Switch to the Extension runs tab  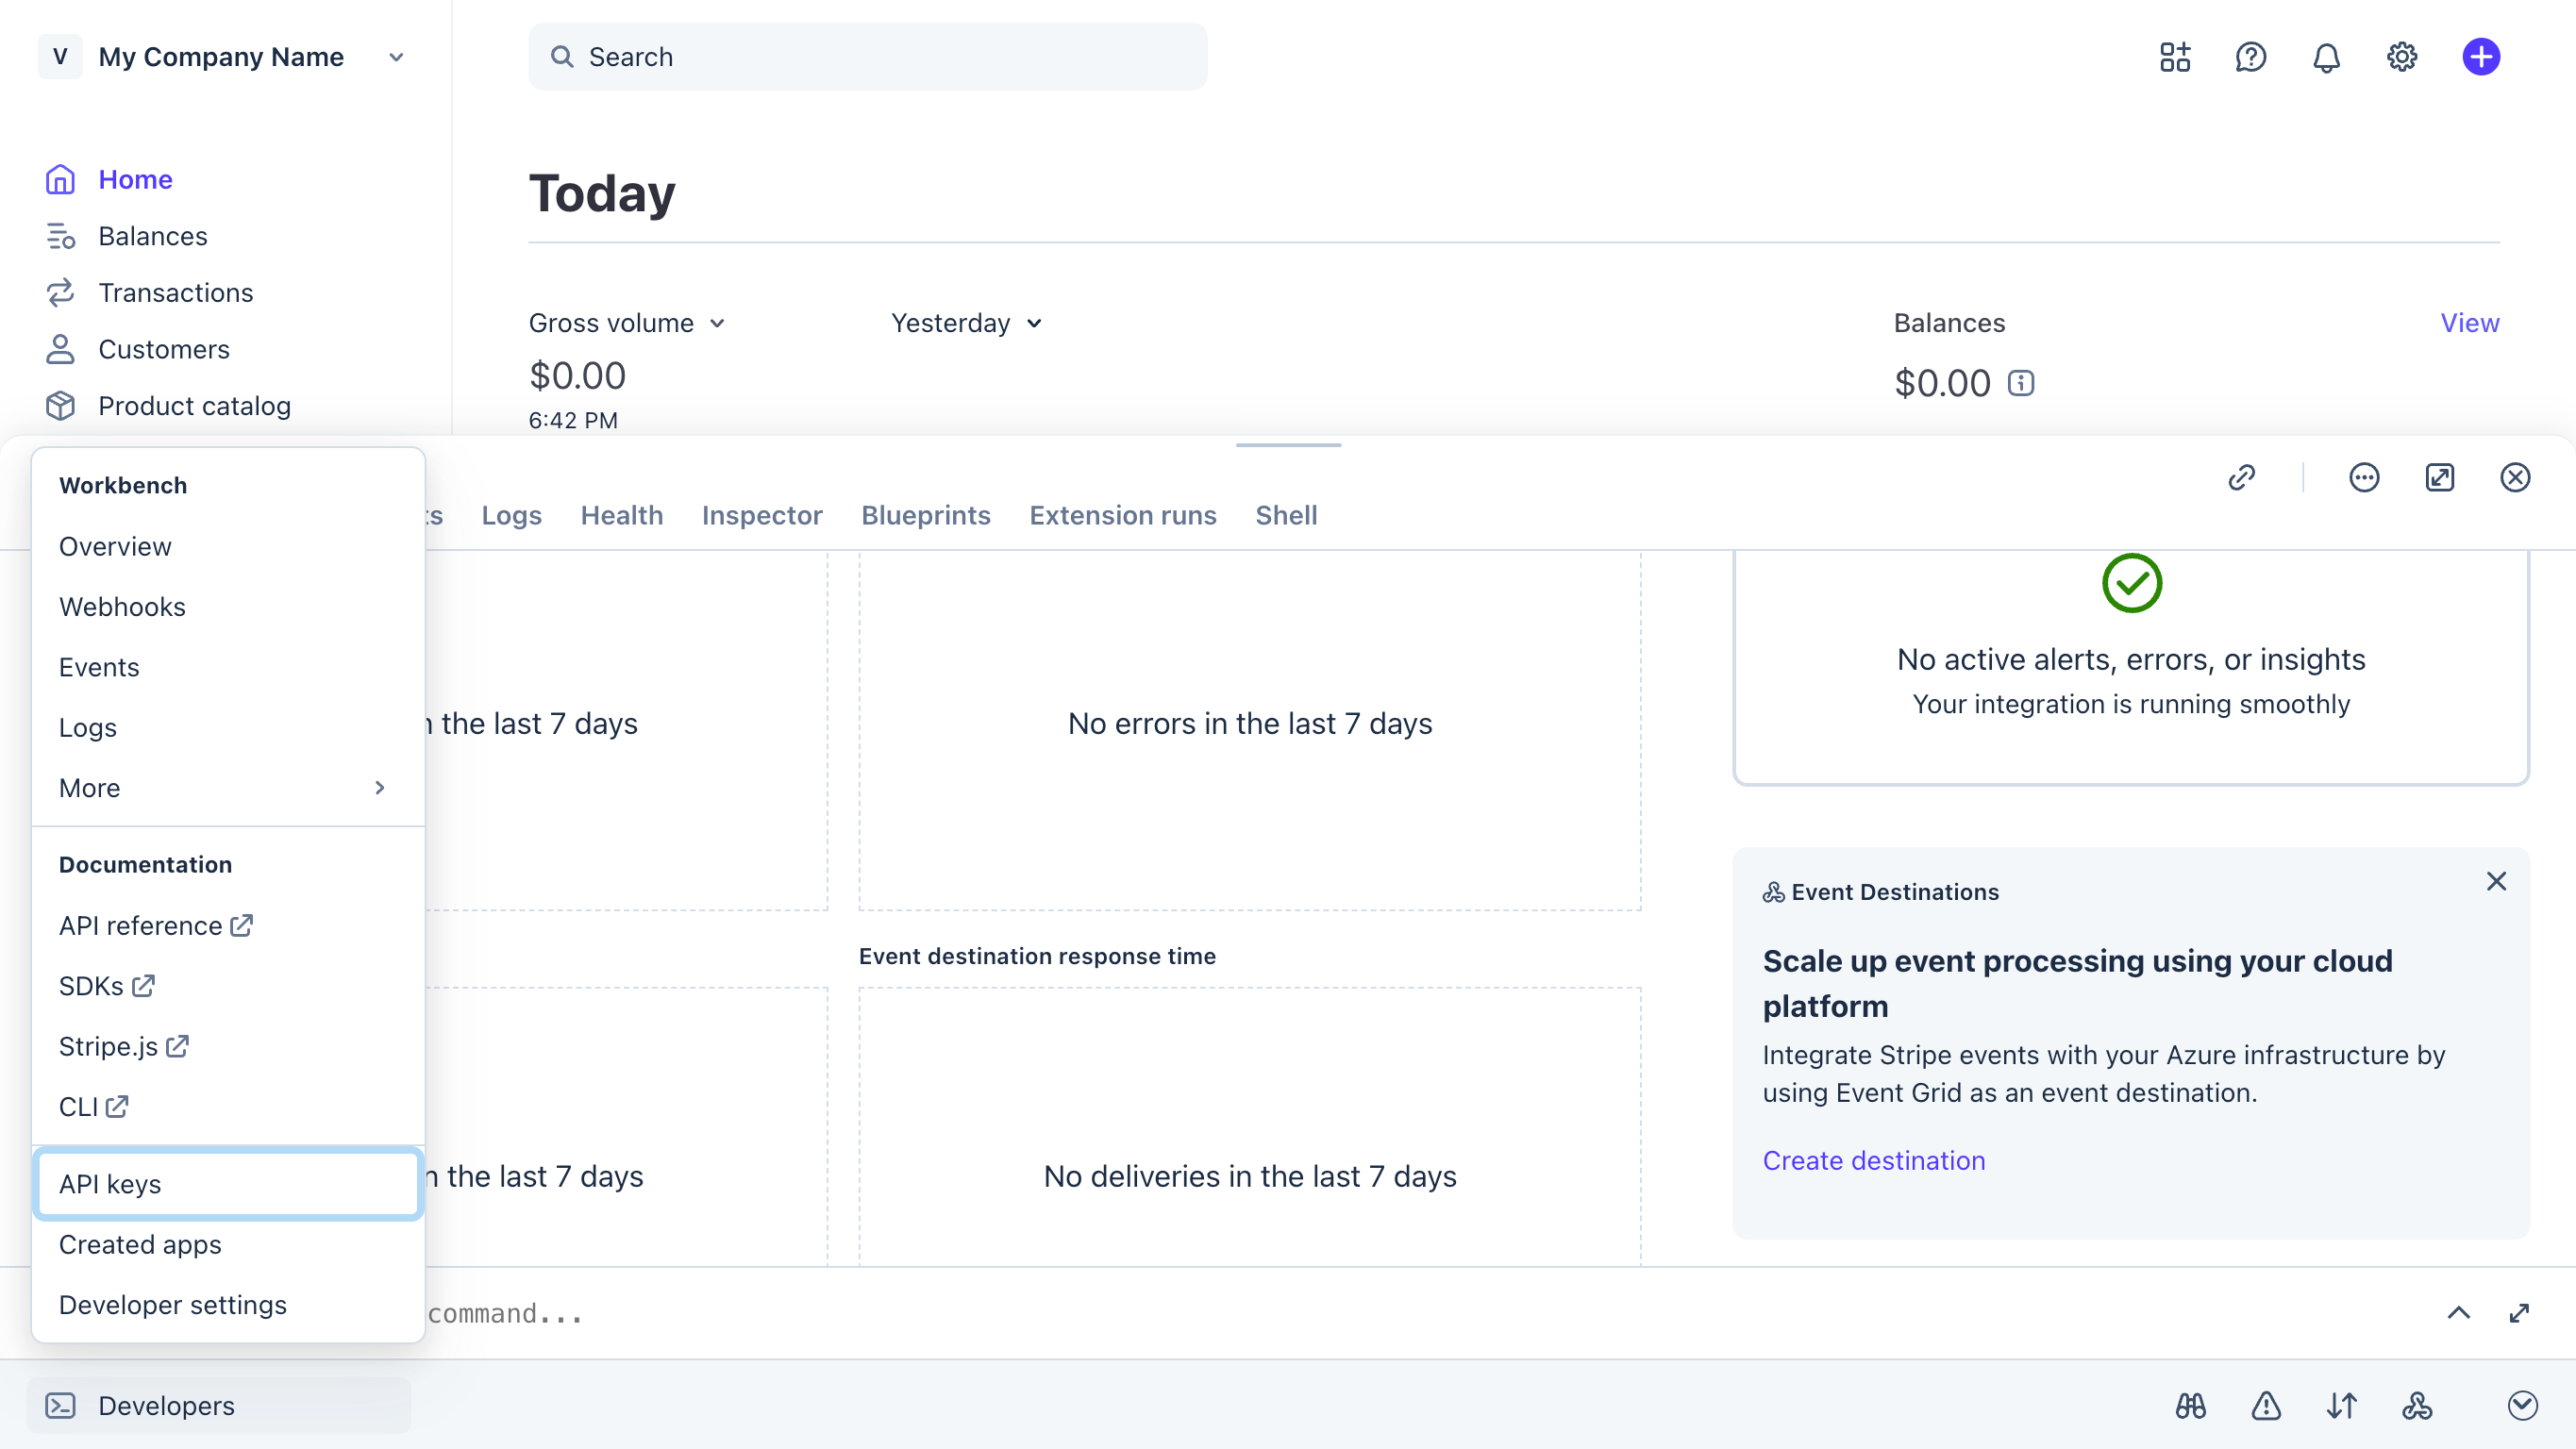tap(1123, 515)
